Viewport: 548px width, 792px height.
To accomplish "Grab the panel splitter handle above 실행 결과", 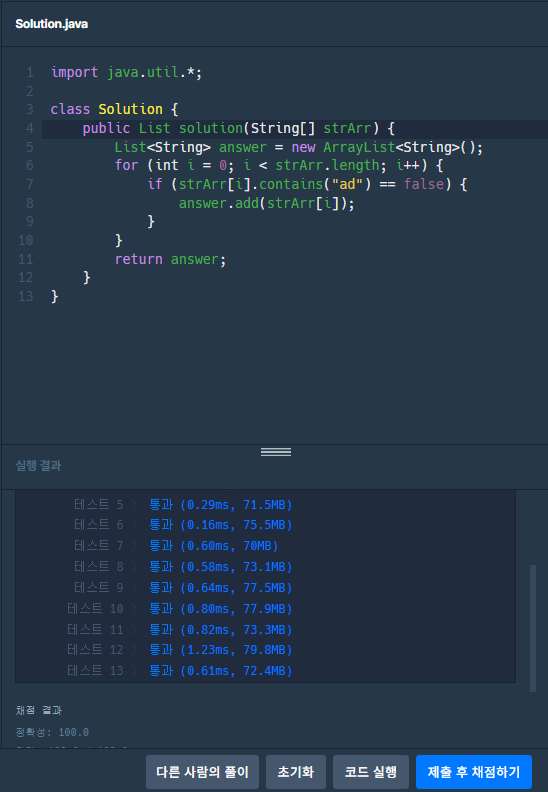I will 276,452.
